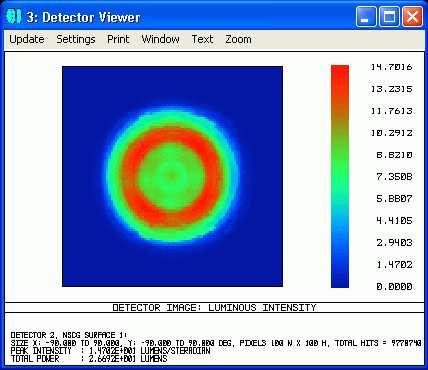Click the red top of the color scale bar
Screen dimensions: 428x370
point(340,80)
